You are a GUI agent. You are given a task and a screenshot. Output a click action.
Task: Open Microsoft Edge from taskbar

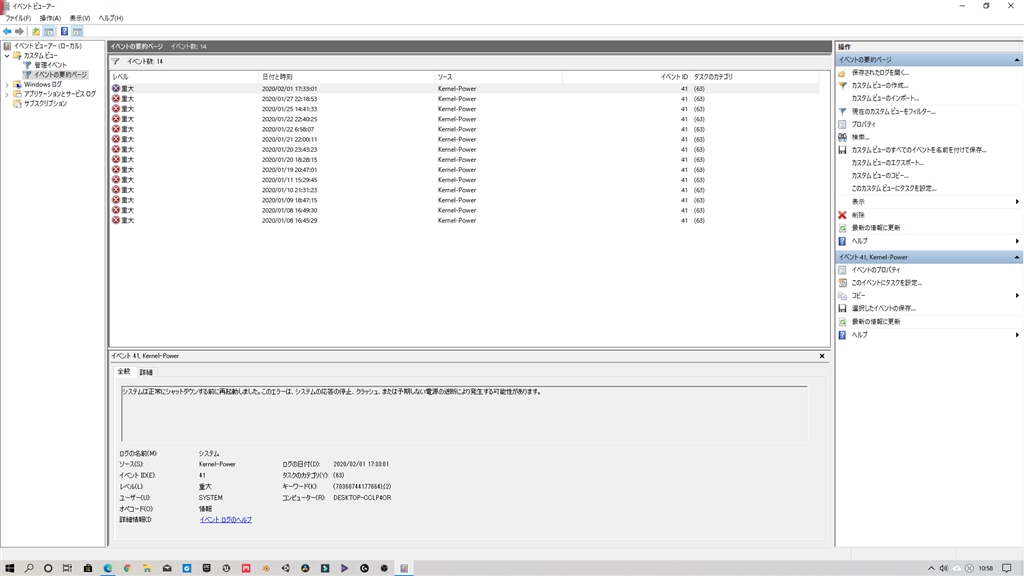coord(108,568)
